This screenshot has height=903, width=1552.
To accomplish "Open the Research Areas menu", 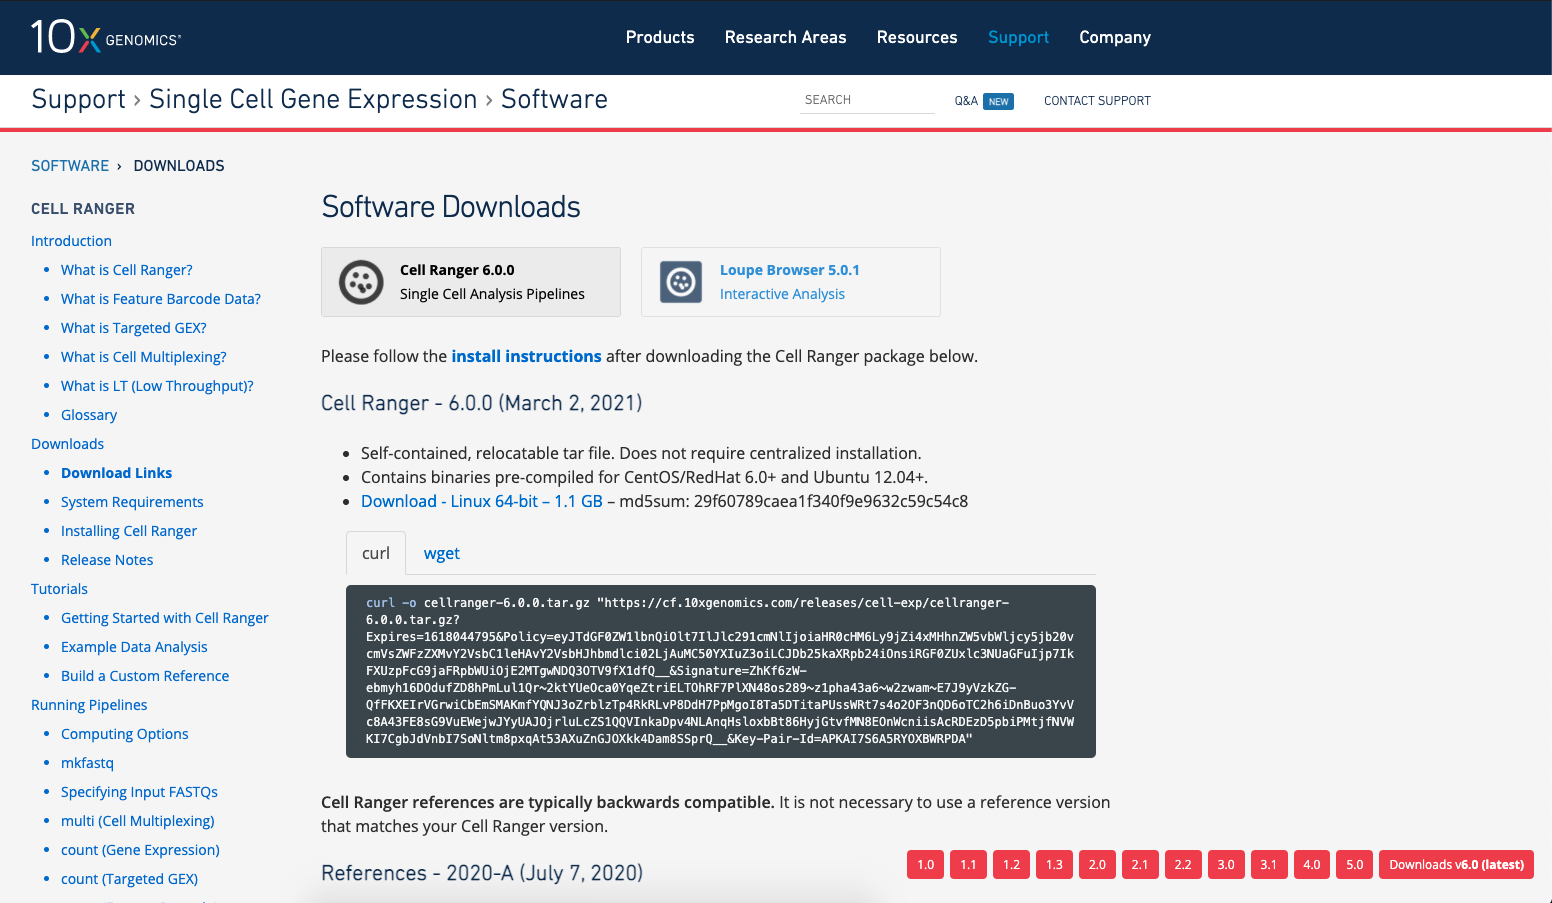I will point(786,37).
